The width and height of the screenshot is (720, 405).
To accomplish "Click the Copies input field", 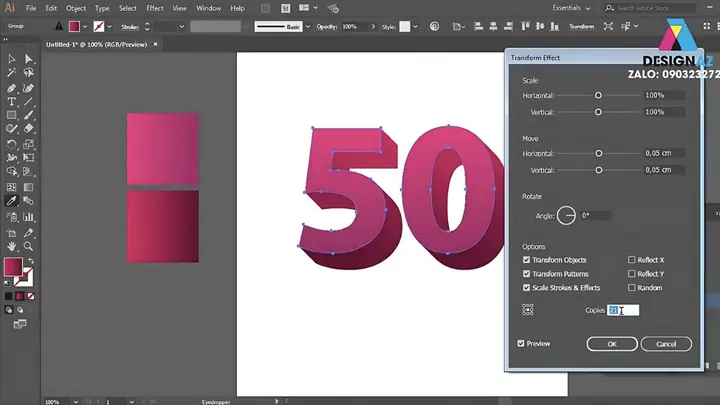I will [623, 310].
